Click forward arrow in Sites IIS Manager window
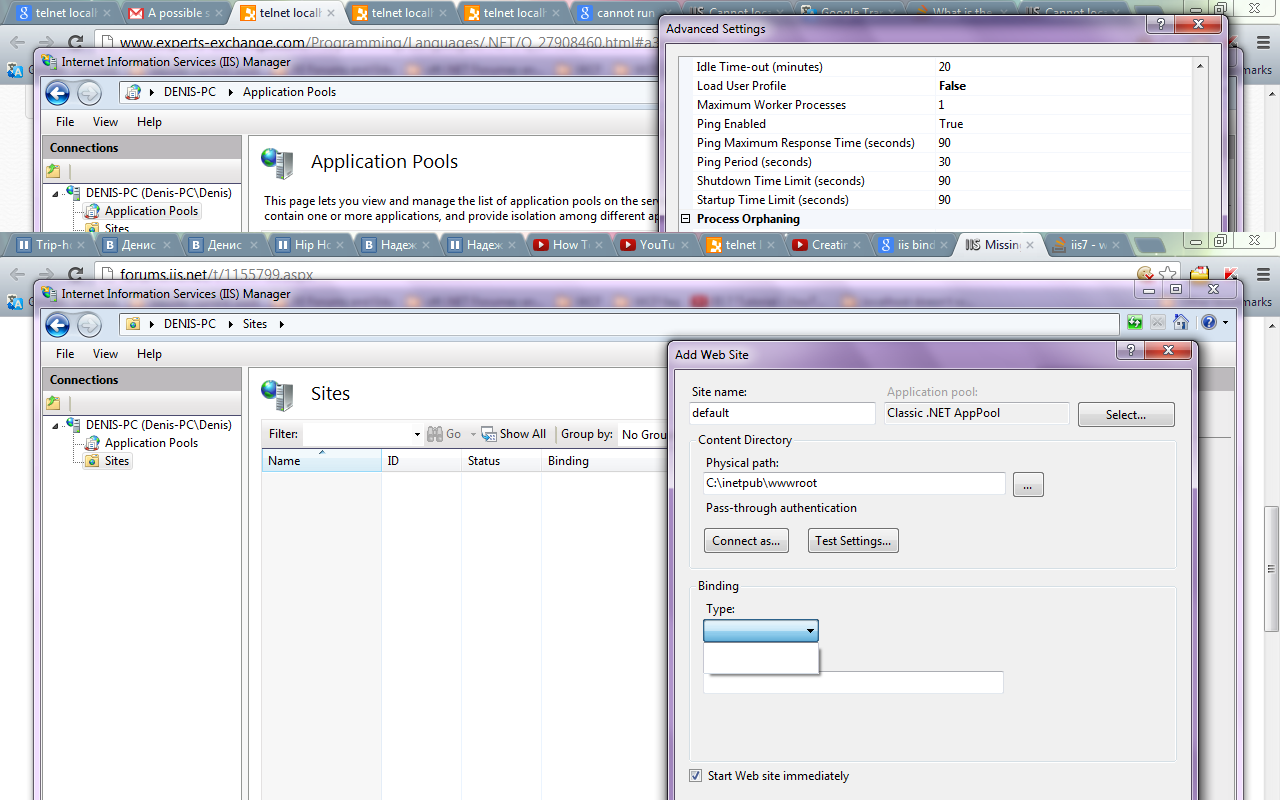1280x800 pixels. click(89, 325)
